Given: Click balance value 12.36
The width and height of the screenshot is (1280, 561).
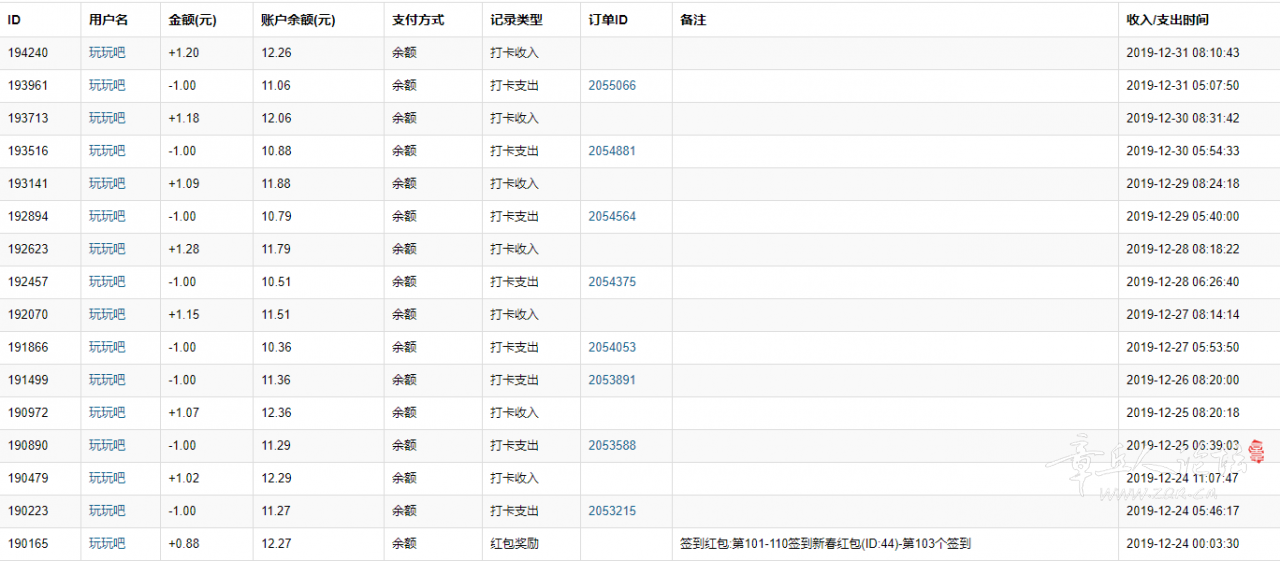Looking at the screenshot, I should pos(276,413).
